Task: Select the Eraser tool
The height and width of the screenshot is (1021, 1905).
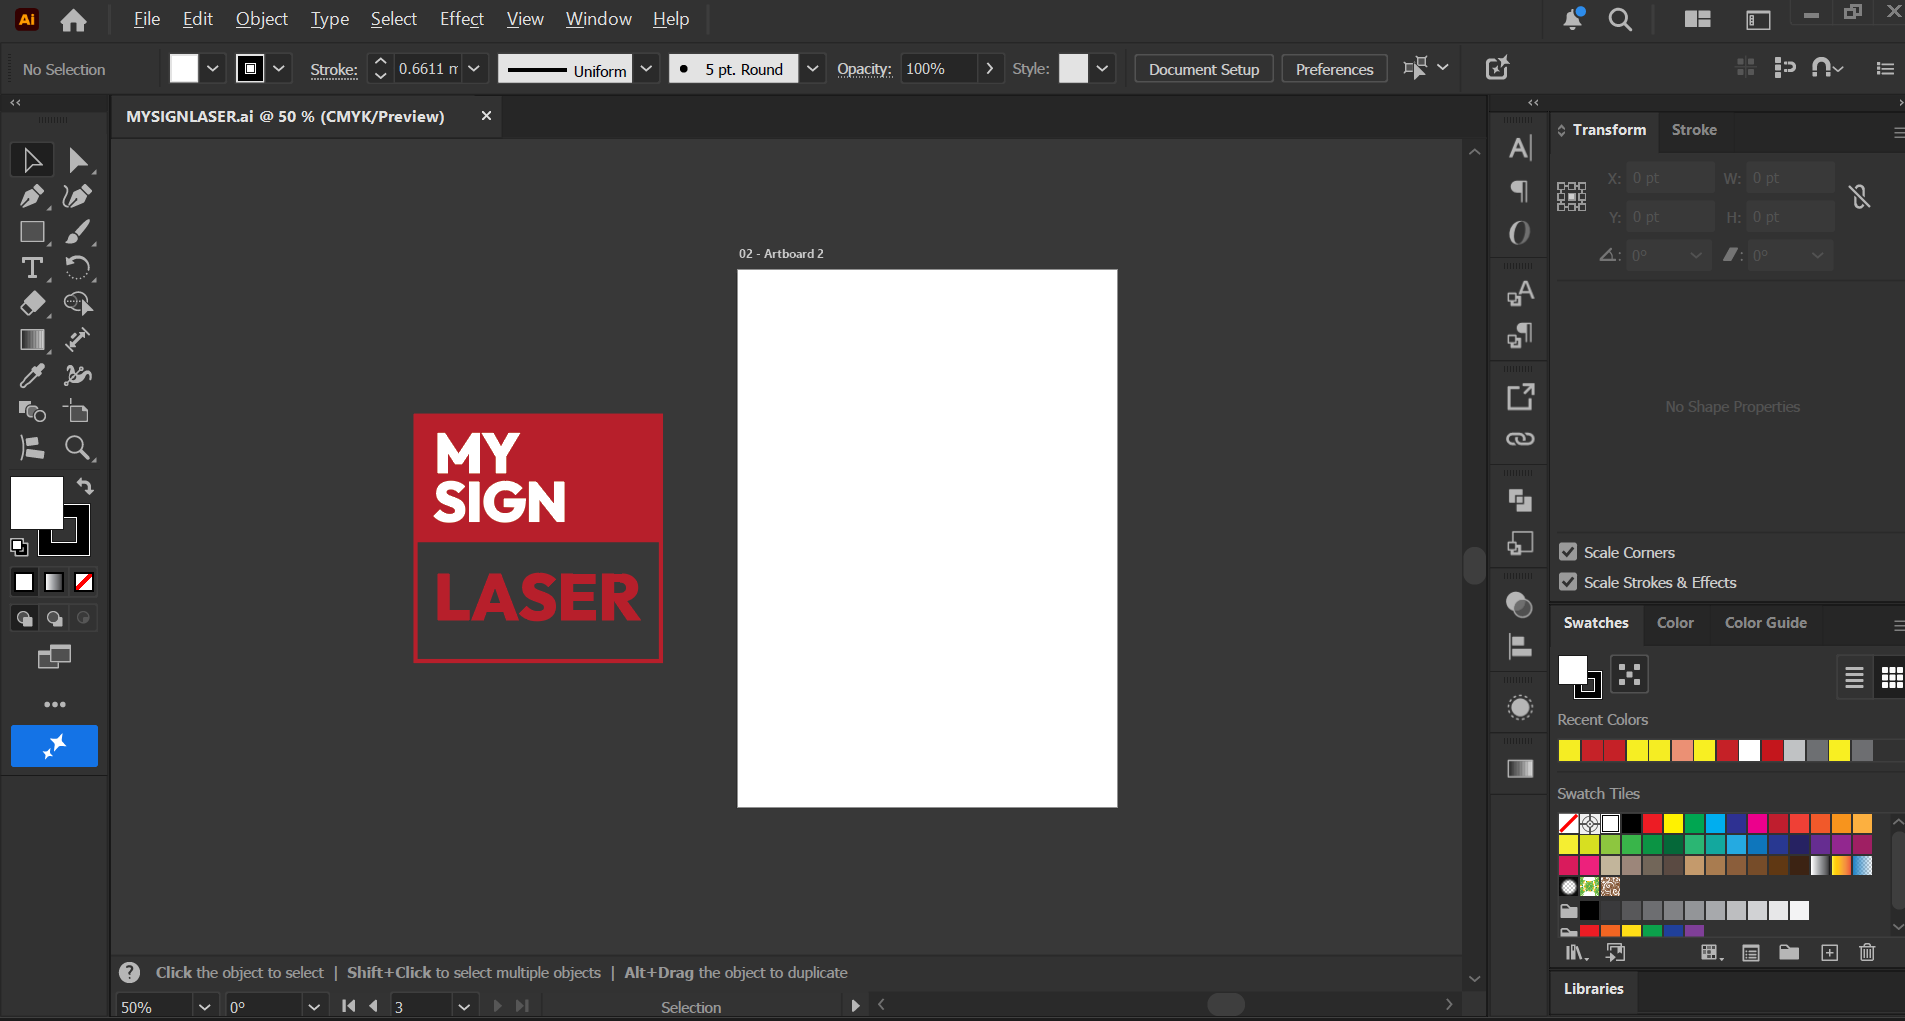Action: (x=32, y=304)
